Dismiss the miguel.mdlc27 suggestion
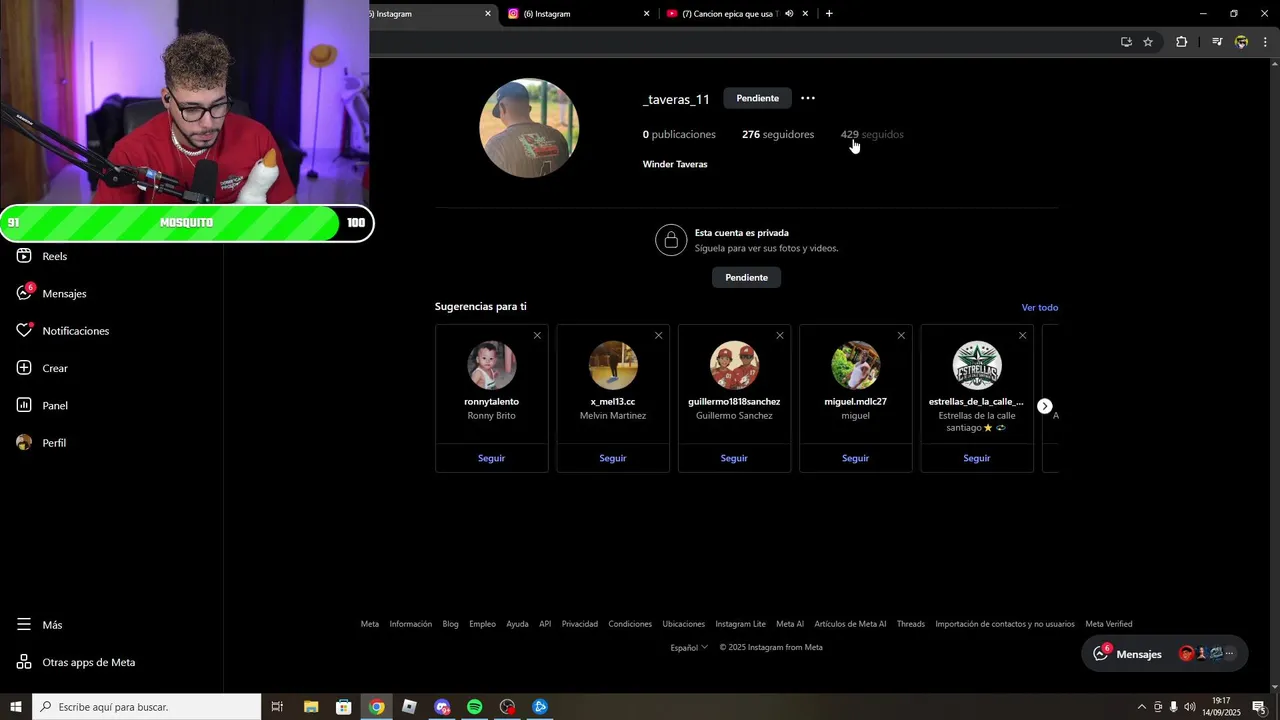The width and height of the screenshot is (1280, 720). [901, 336]
